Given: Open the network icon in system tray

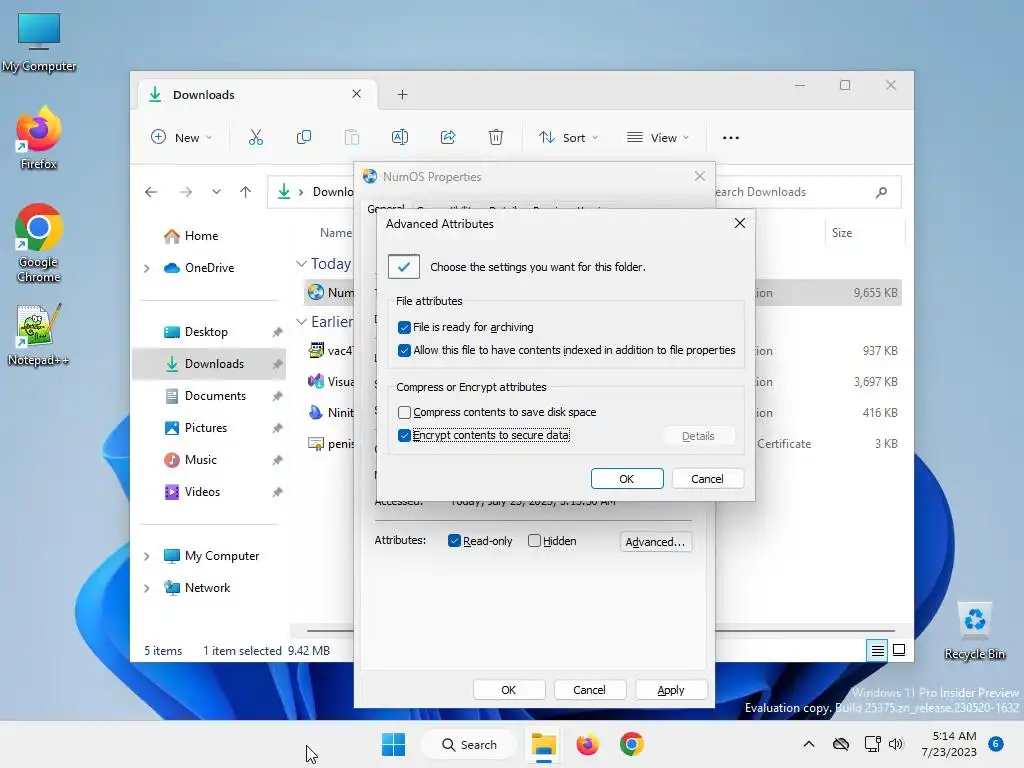Looking at the screenshot, I should (872, 744).
